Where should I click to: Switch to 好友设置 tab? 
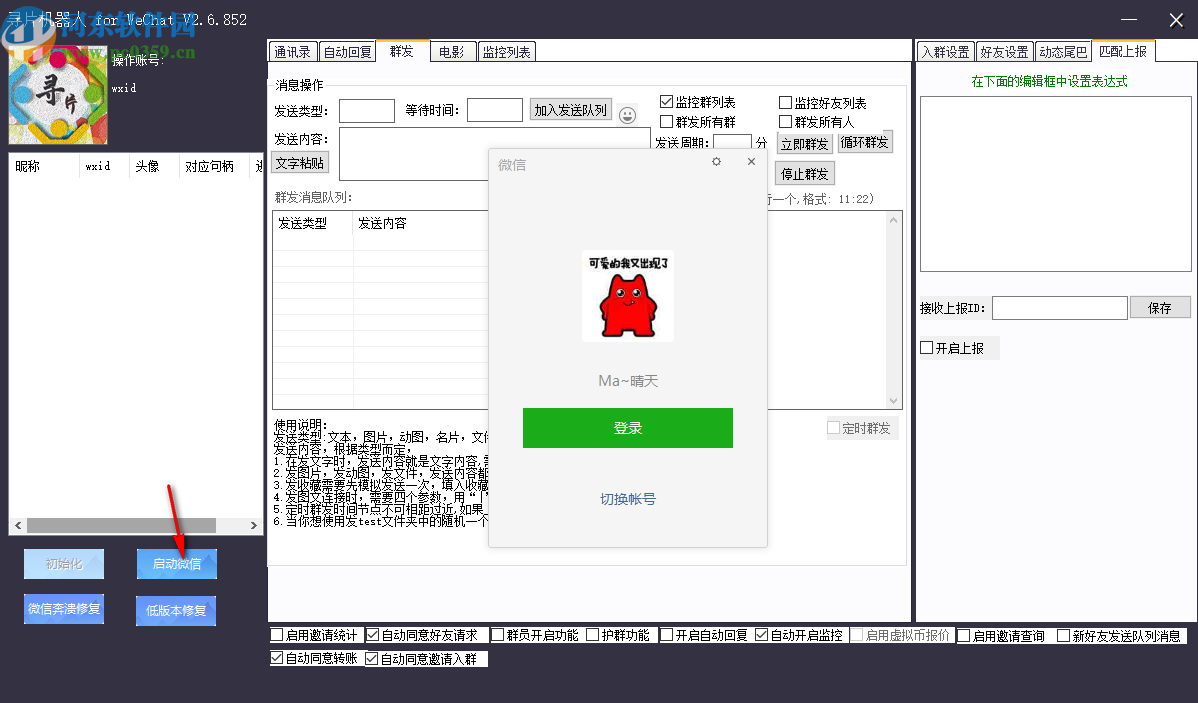[1005, 52]
